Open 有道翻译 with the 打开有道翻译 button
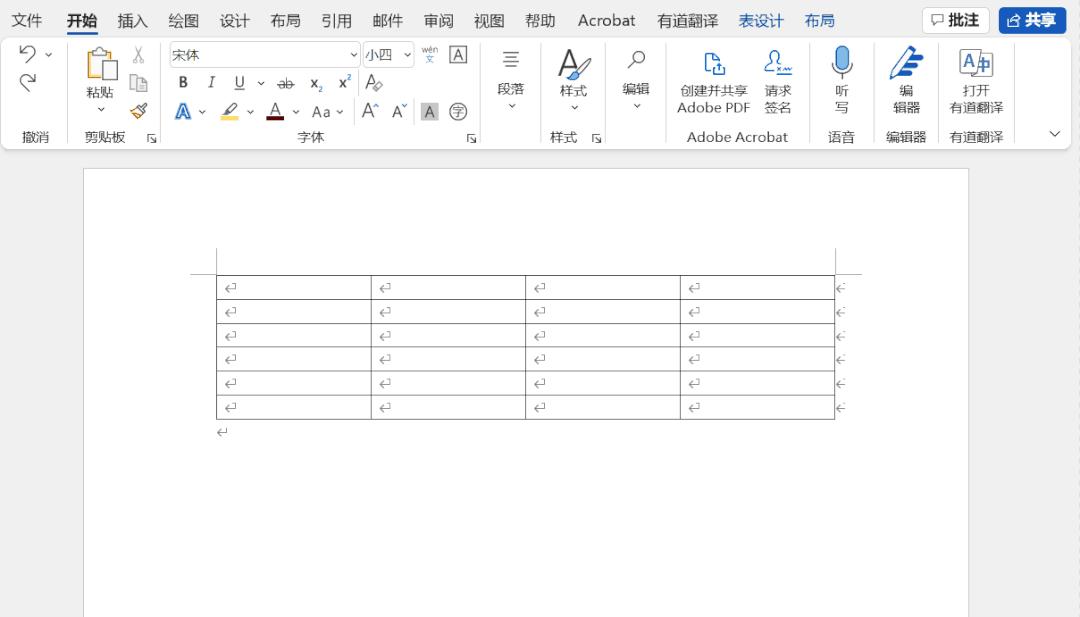Viewport: 1080px width, 617px height. pyautogui.click(x=975, y=84)
